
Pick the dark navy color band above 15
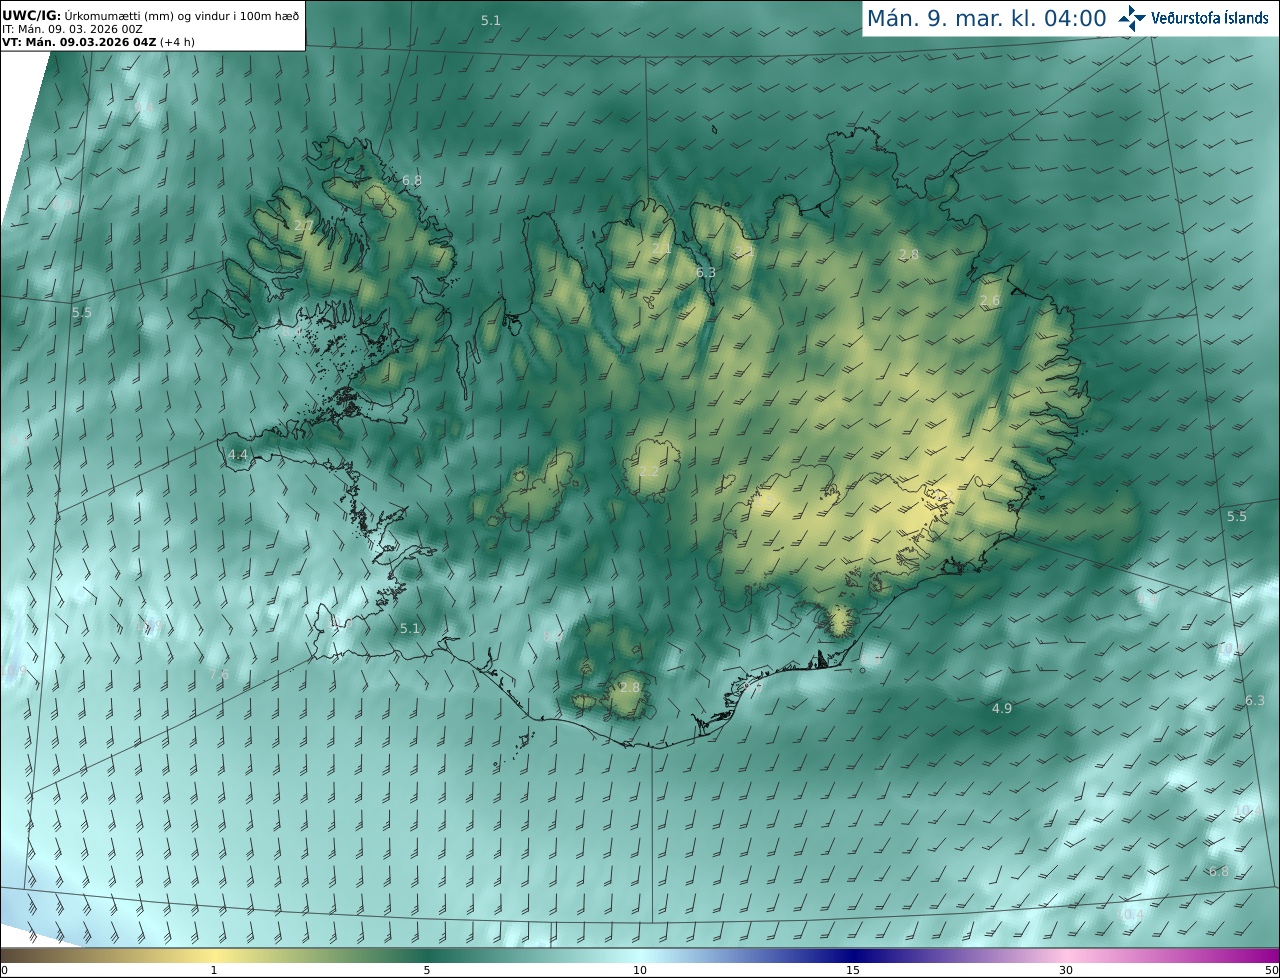tap(853, 955)
